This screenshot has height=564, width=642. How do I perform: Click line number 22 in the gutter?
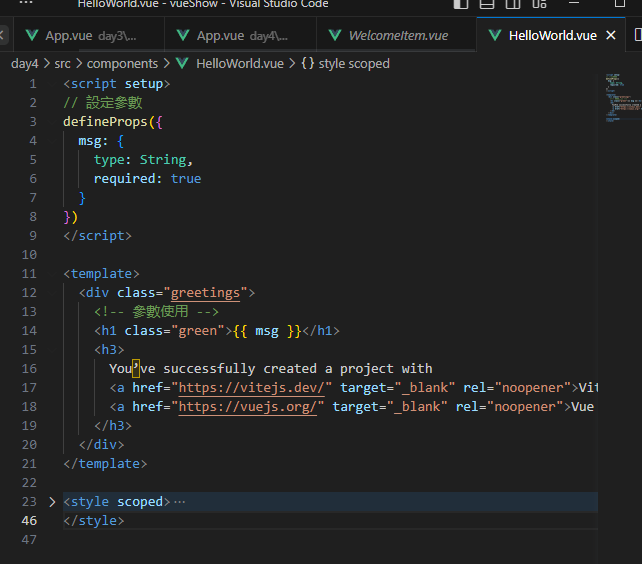(x=29, y=482)
